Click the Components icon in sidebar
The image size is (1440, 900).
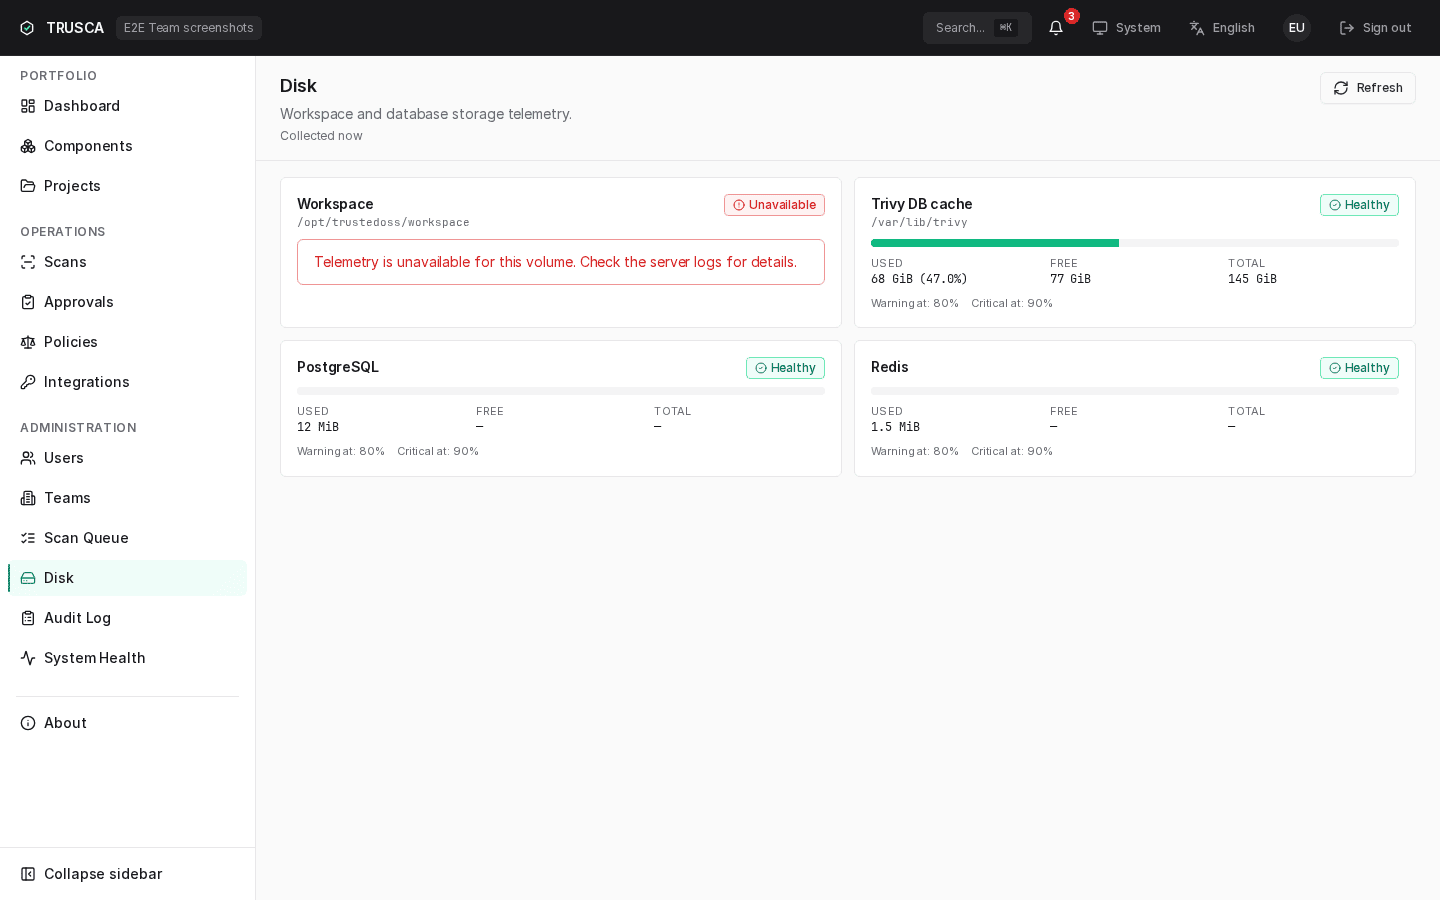pos(28,146)
